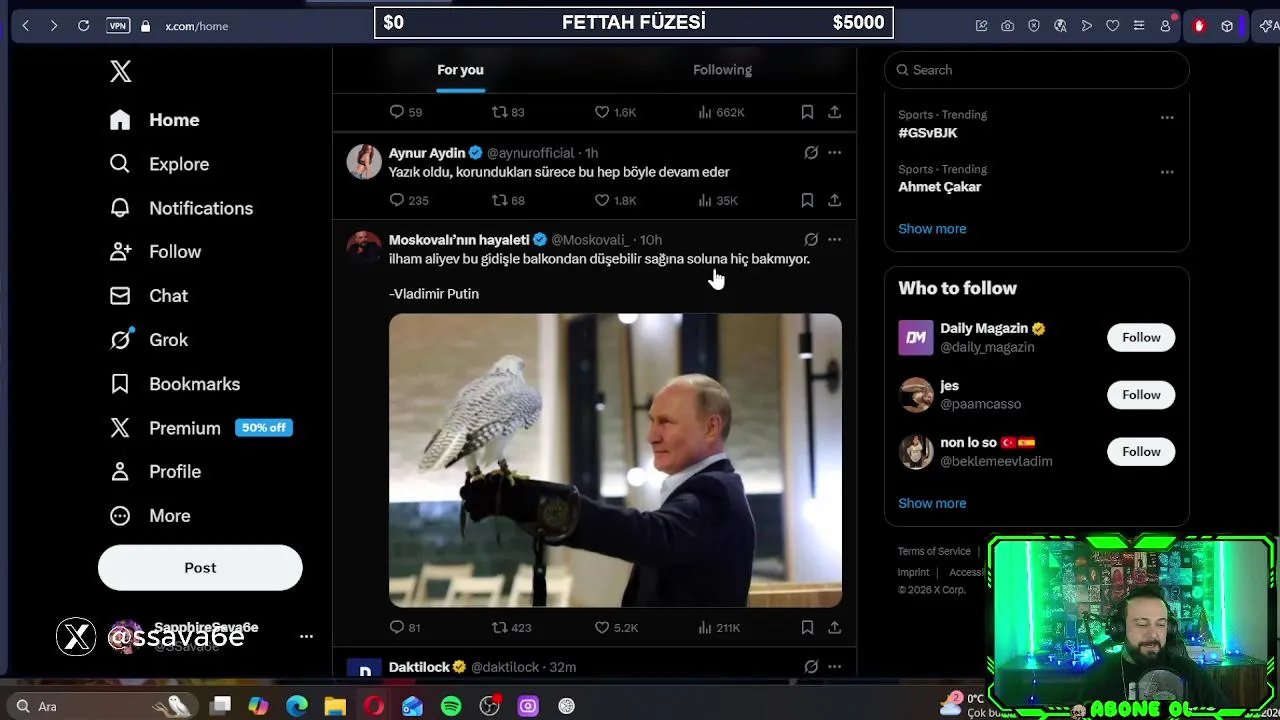The width and height of the screenshot is (1280, 720).
Task: Open File Explorer from the taskbar
Action: coord(335,706)
